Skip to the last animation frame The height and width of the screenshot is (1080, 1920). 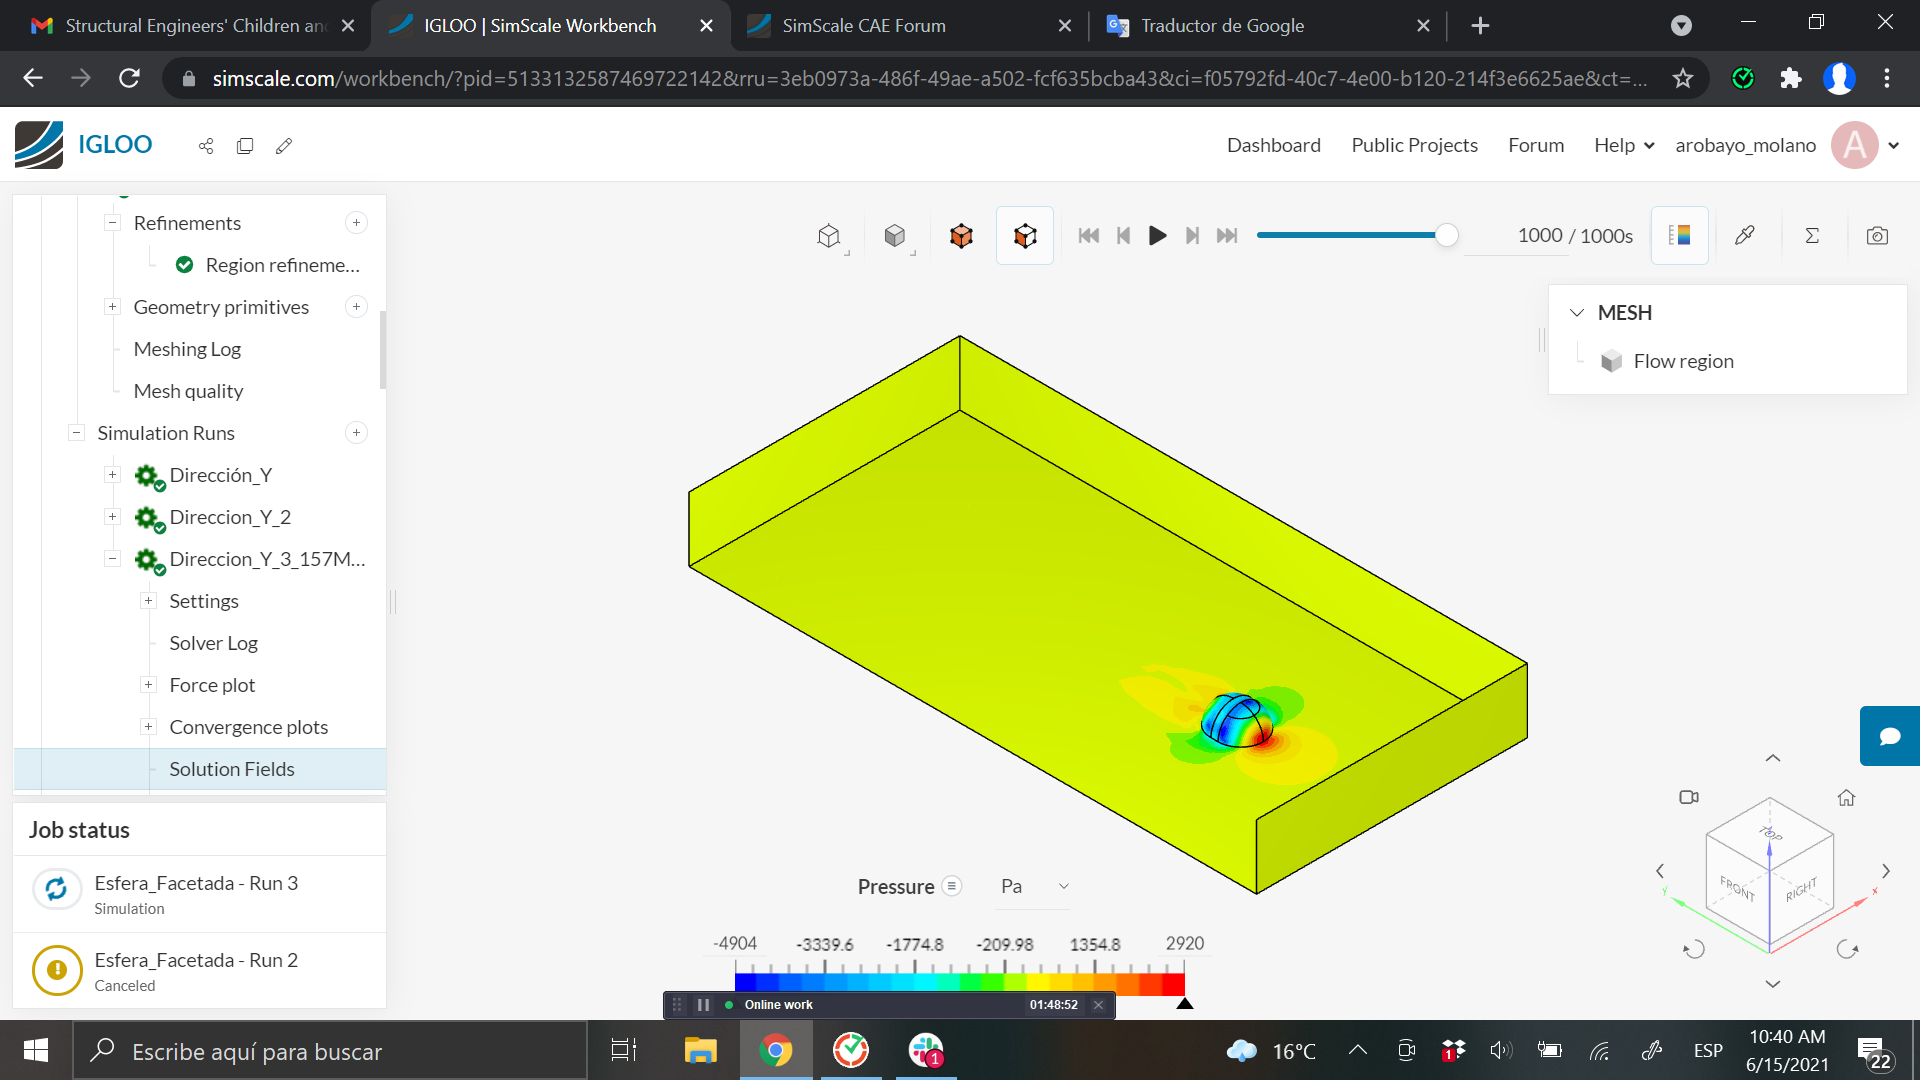(x=1227, y=235)
